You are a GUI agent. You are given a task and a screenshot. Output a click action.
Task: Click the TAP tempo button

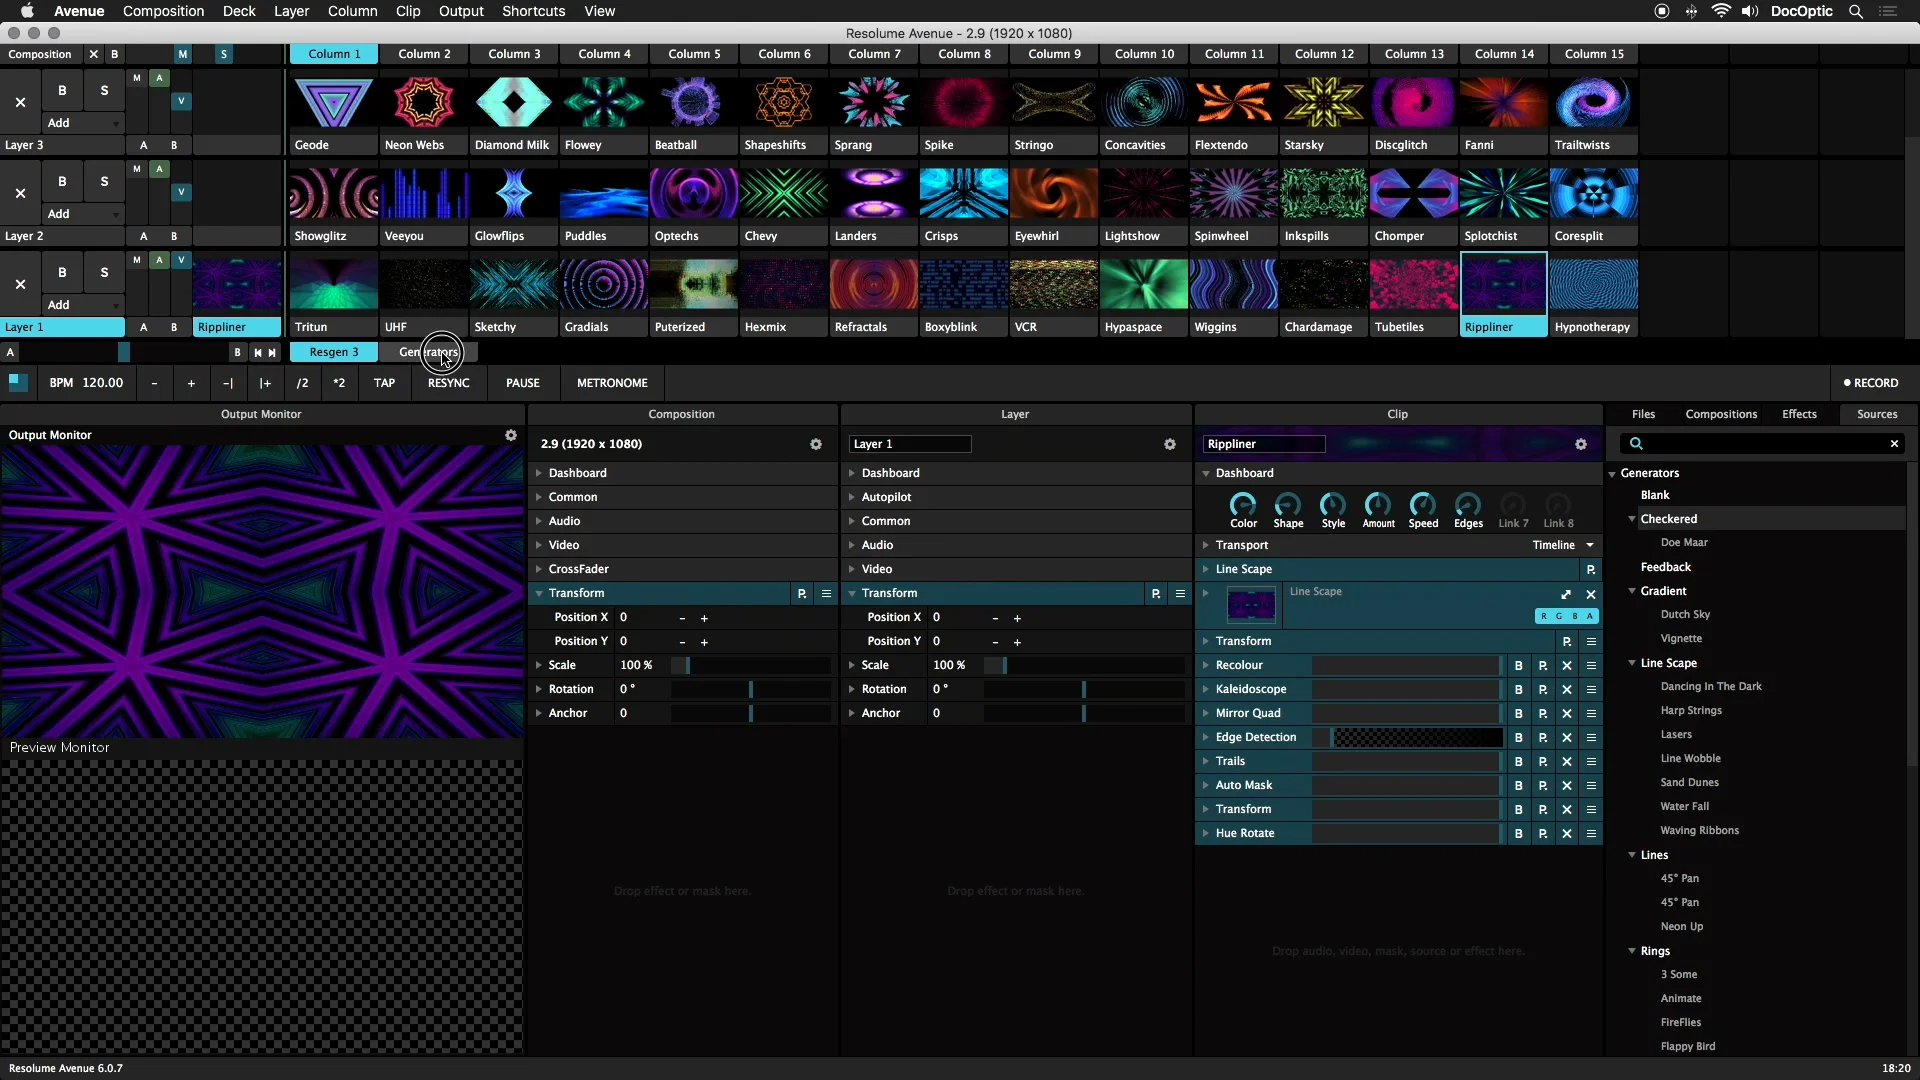point(384,383)
